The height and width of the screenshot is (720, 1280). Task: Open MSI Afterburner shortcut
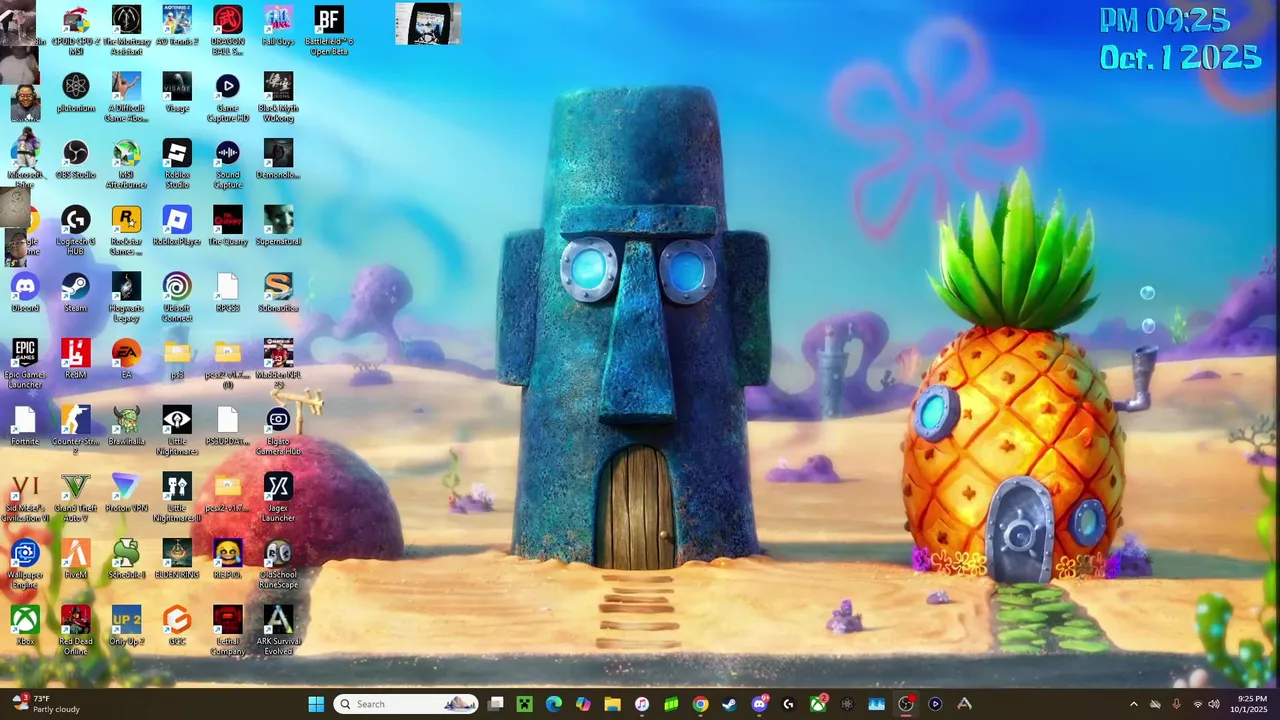tap(126, 164)
